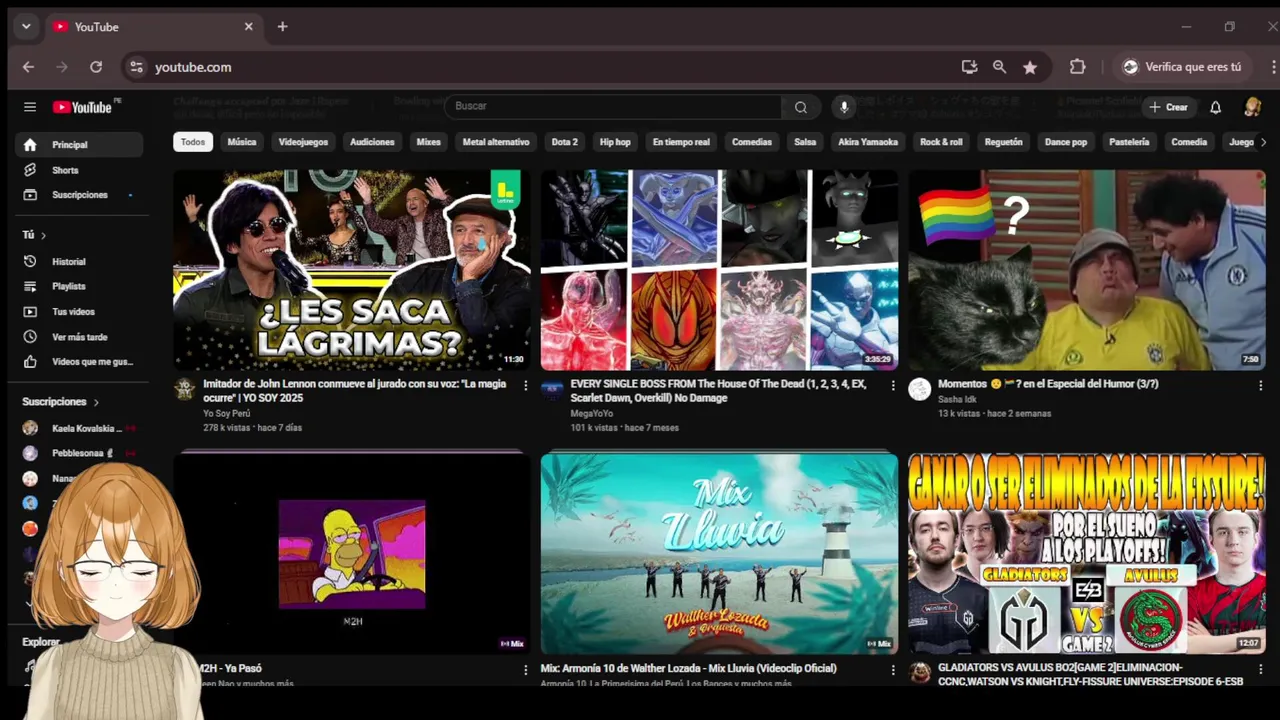Select the Dota 2 filter chip
Screen dimensions: 1280x720
point(564,142)
